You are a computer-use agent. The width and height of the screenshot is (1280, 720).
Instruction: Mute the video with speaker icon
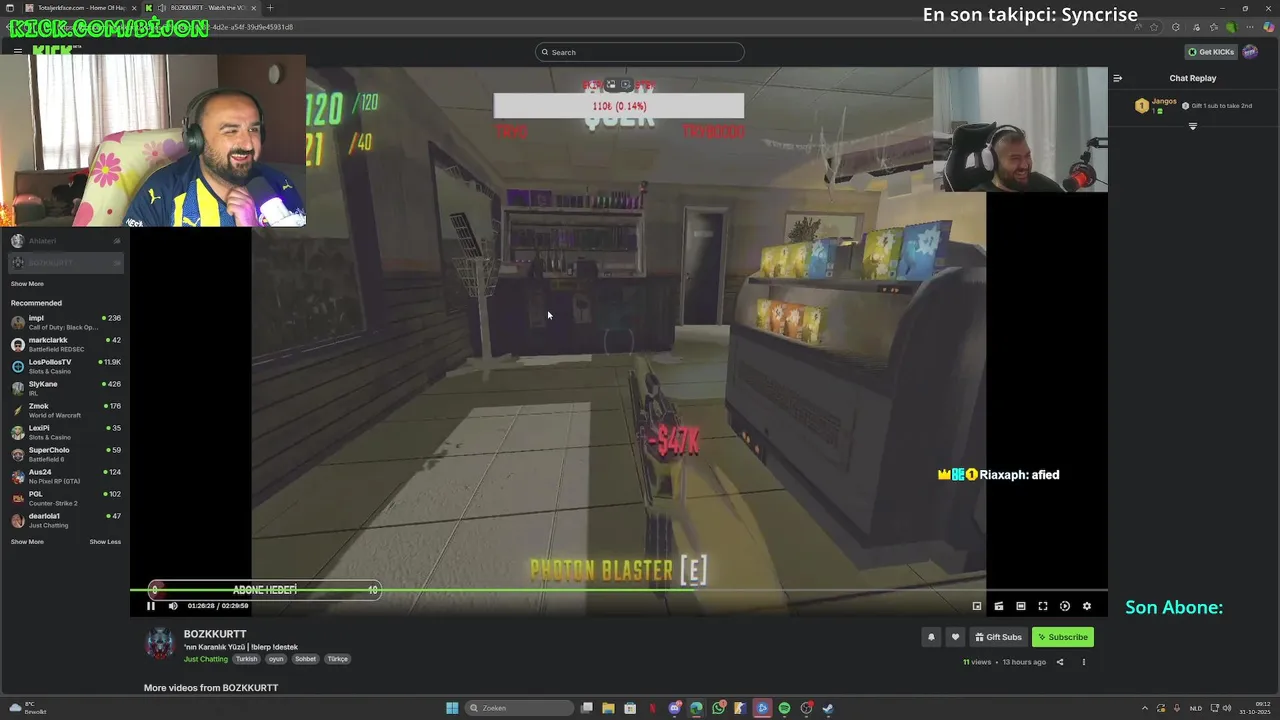173,606
